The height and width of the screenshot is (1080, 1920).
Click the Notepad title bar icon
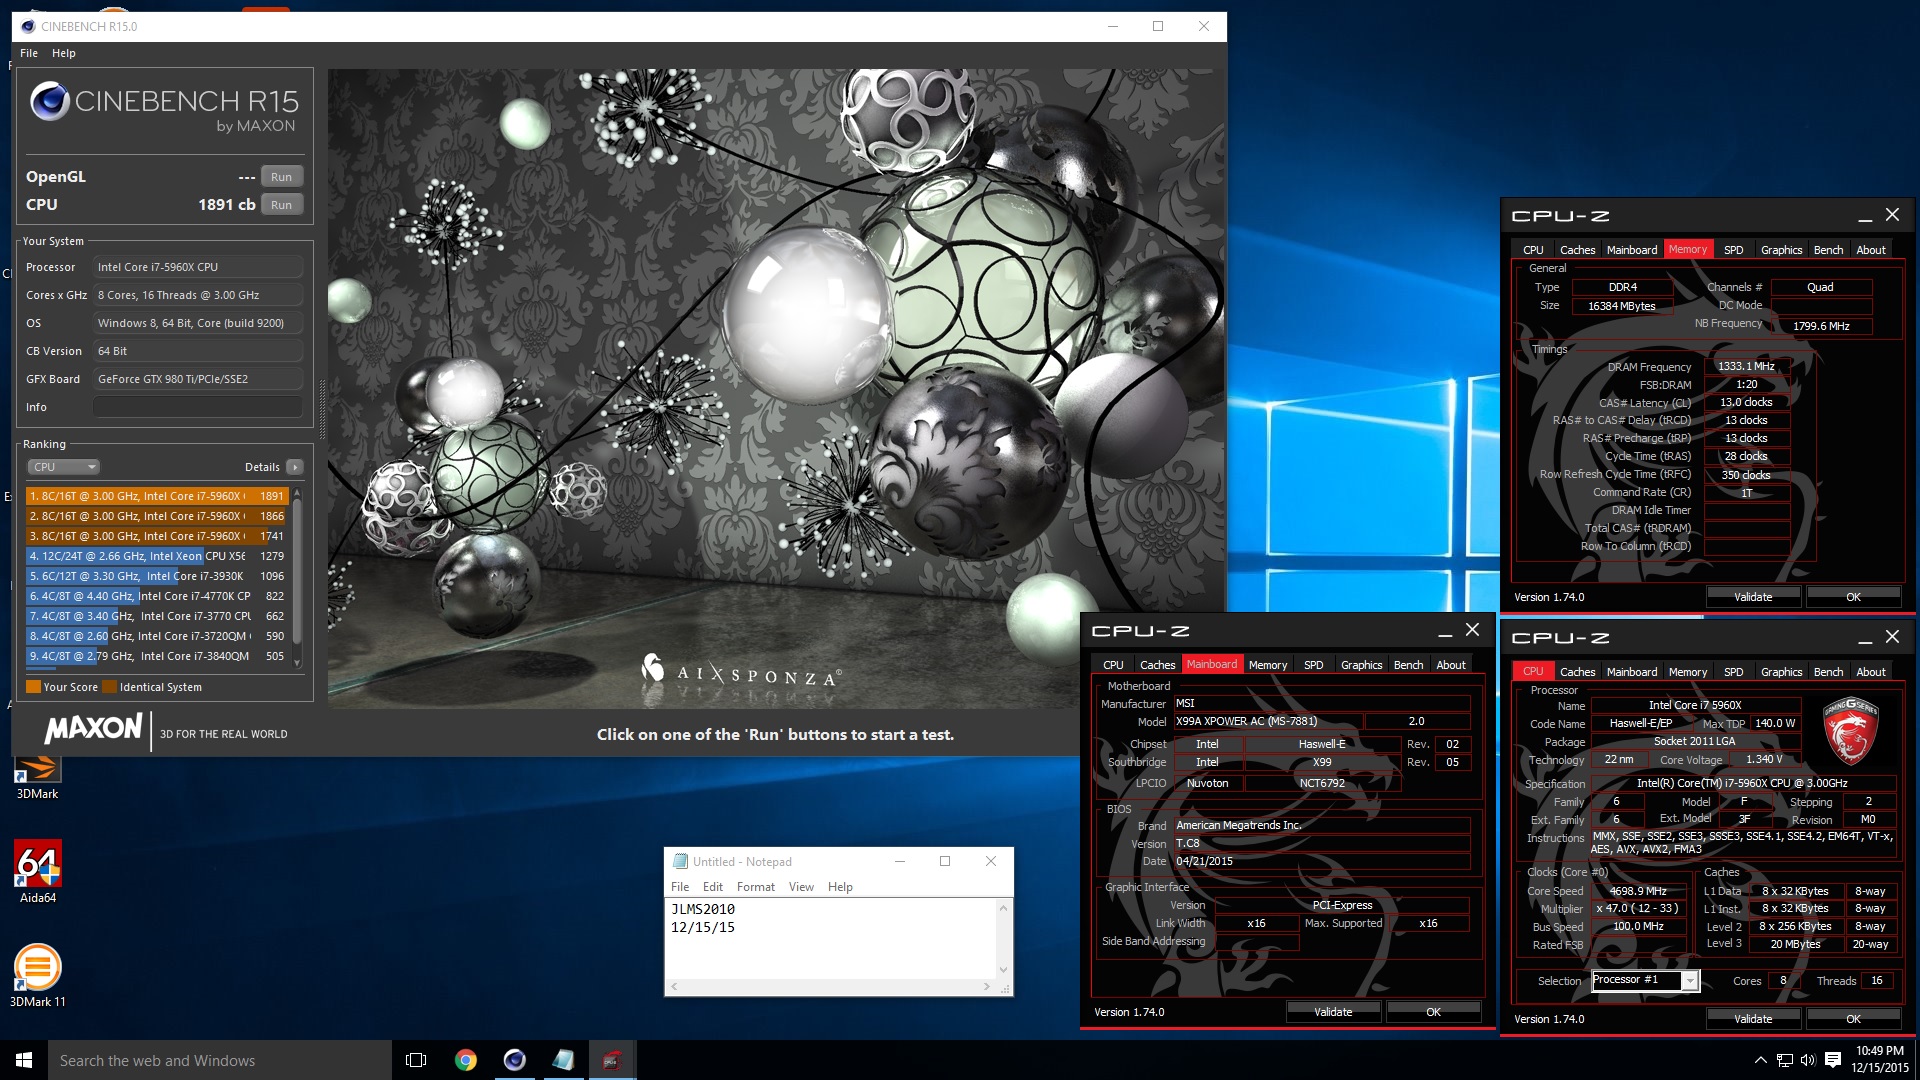[681, 861]
